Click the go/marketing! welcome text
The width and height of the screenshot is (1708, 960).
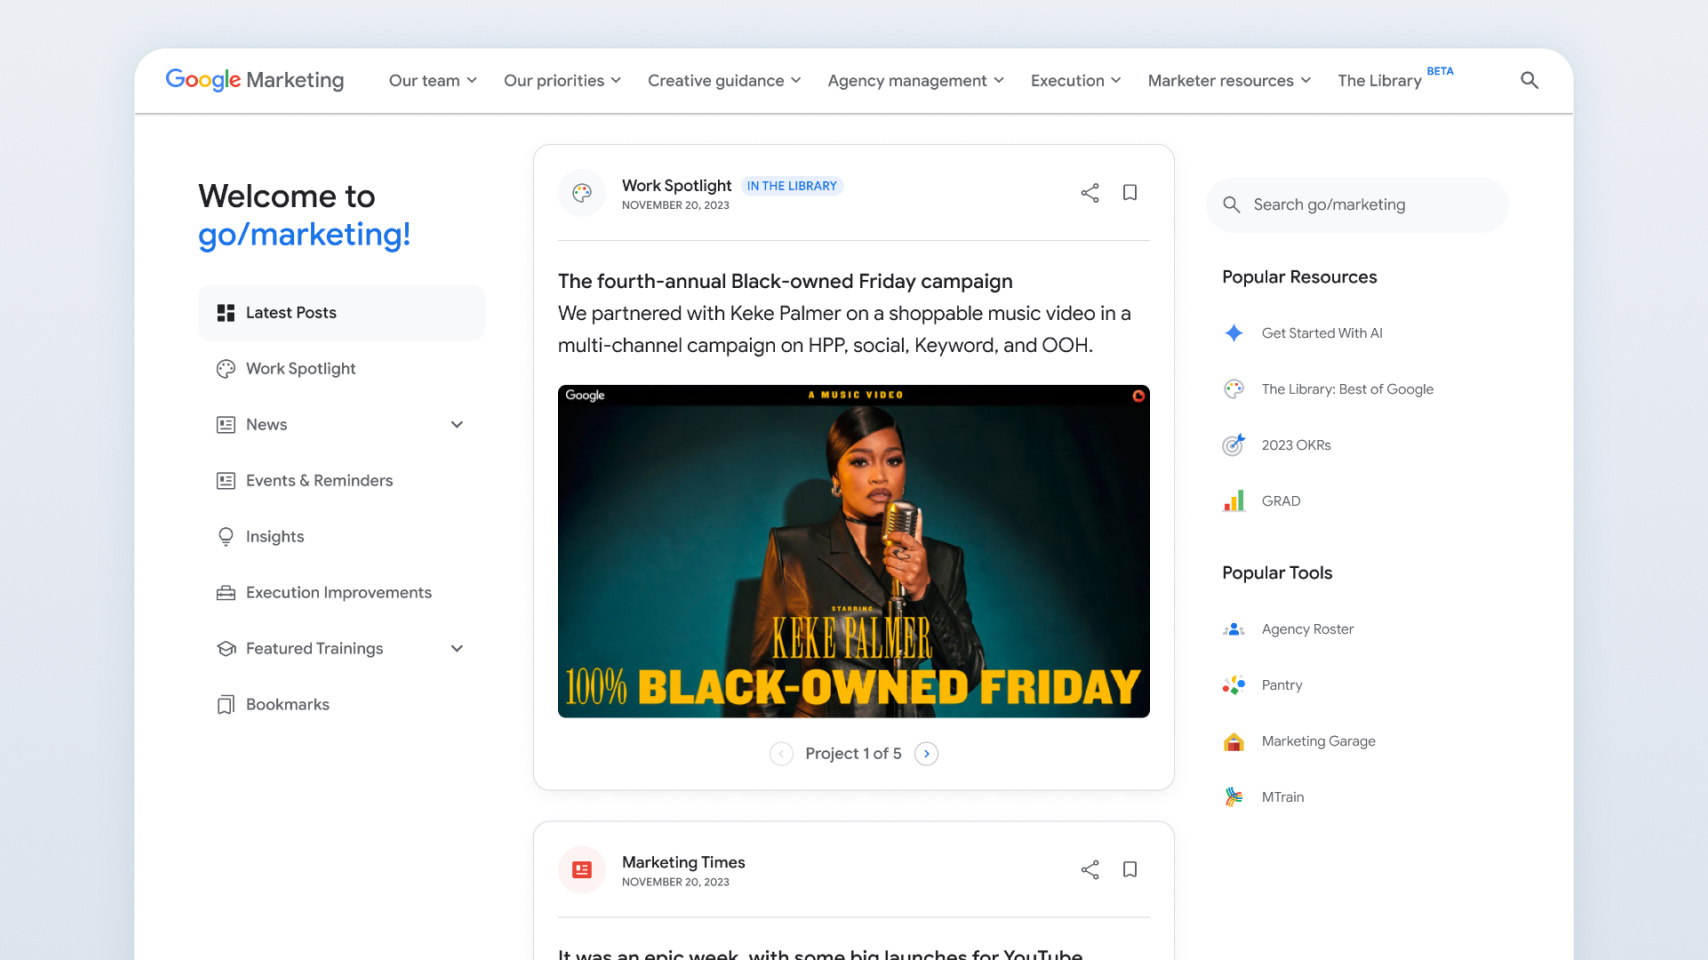click(x=304, y=234)
